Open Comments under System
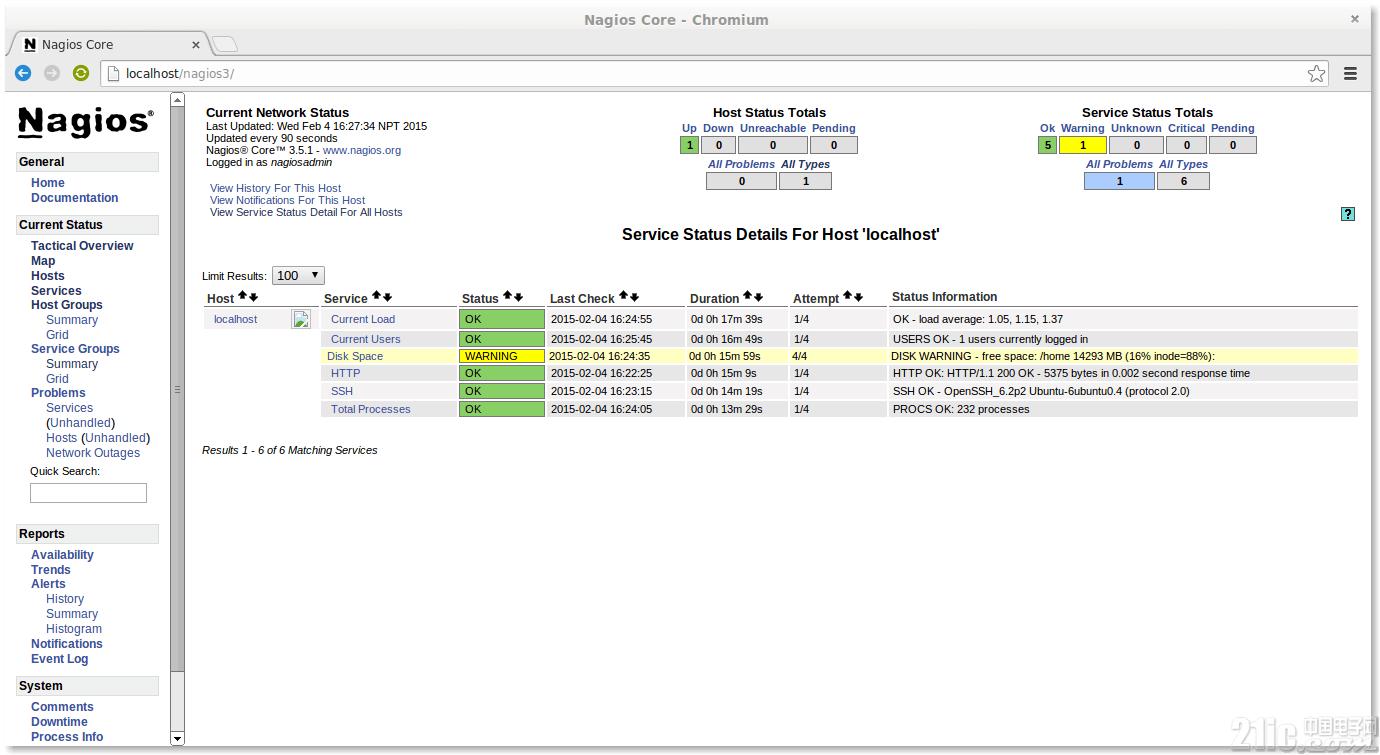The height and width of the screenshot is (755, 1380). coord(62,707)
